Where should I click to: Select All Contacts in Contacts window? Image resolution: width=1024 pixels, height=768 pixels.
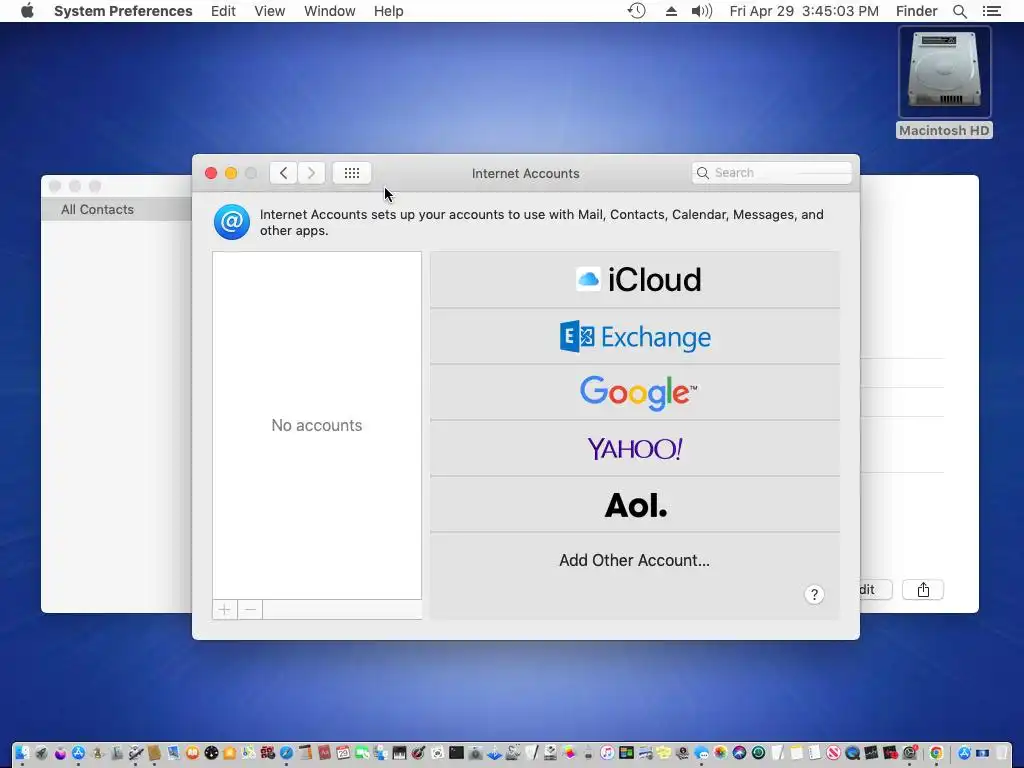click(x=116, y=209)
